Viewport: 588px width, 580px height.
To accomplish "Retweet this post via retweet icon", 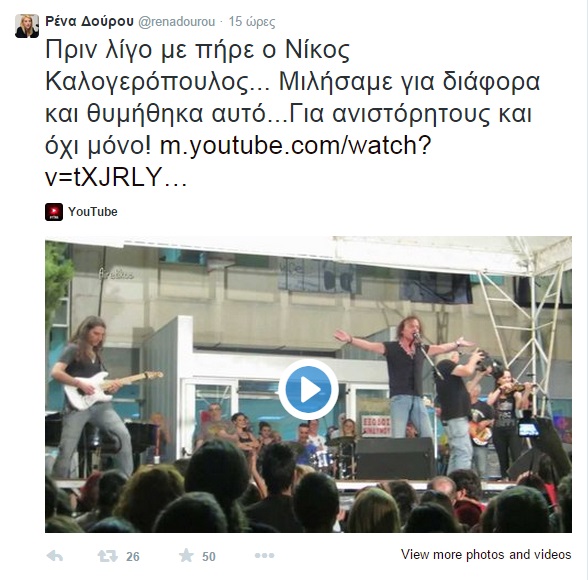I will point(108,556).
